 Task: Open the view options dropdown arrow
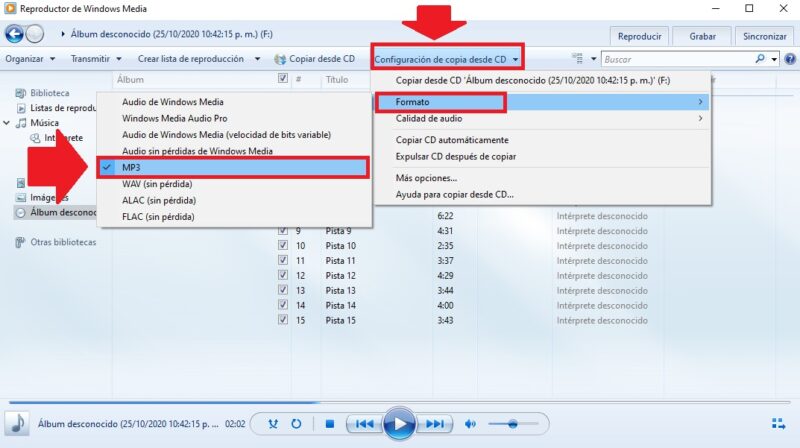point(593,59)
